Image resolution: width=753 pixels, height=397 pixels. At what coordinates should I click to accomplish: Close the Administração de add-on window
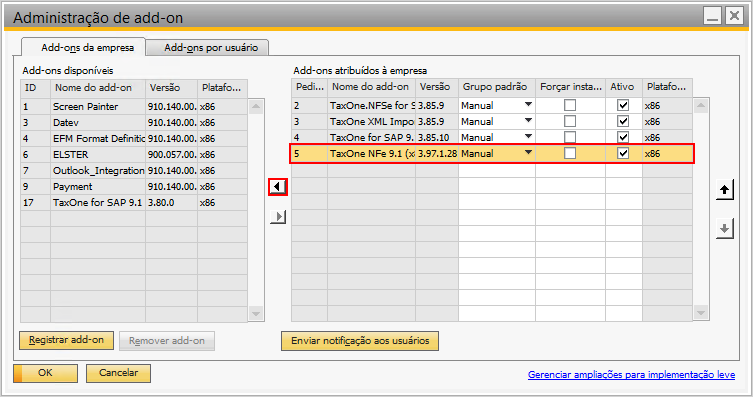pyautogui.click(x=734, y=16)
